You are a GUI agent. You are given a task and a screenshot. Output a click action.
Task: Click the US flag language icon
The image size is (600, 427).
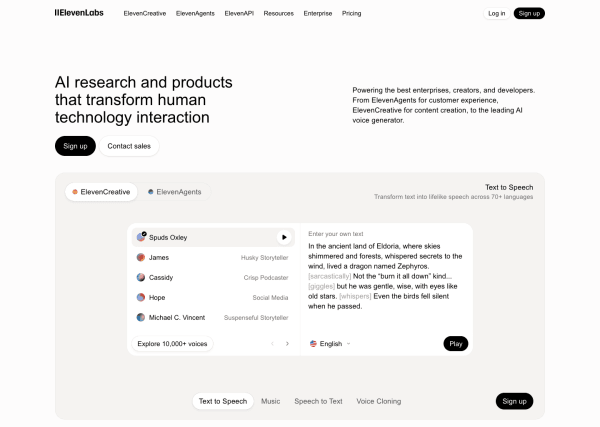coord(313,344)
